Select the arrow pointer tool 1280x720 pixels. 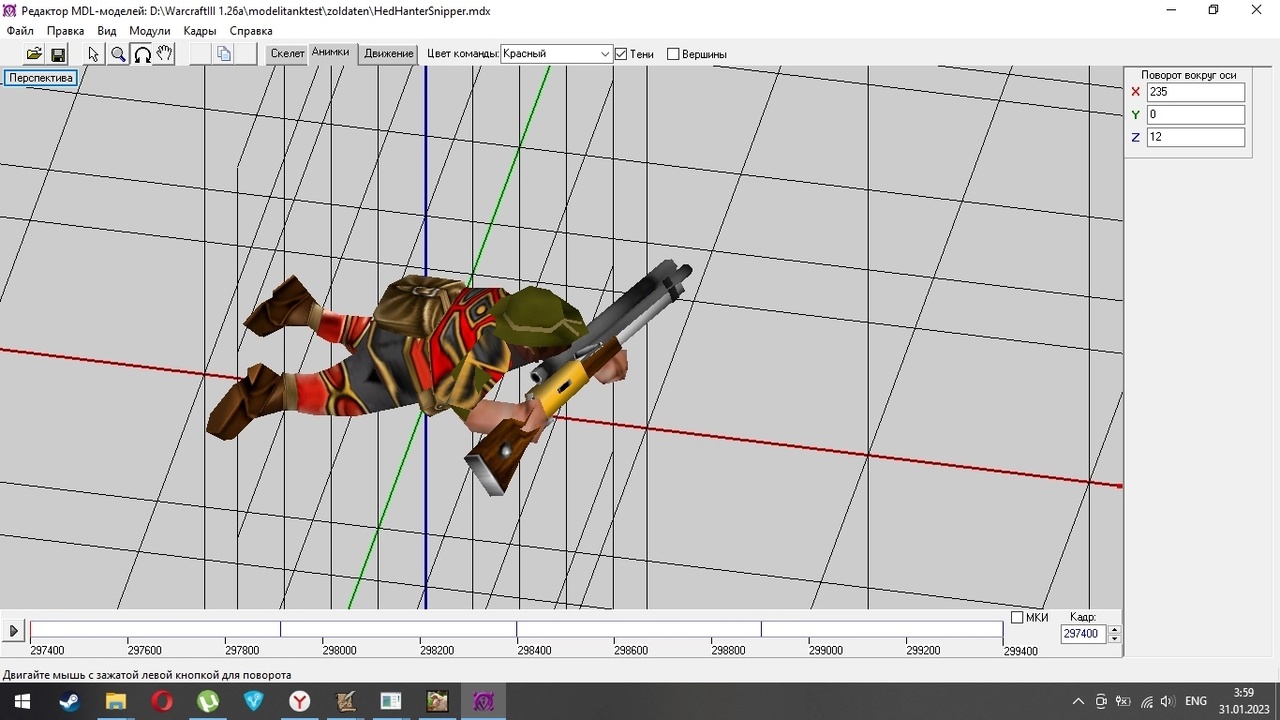pos(94,54)
